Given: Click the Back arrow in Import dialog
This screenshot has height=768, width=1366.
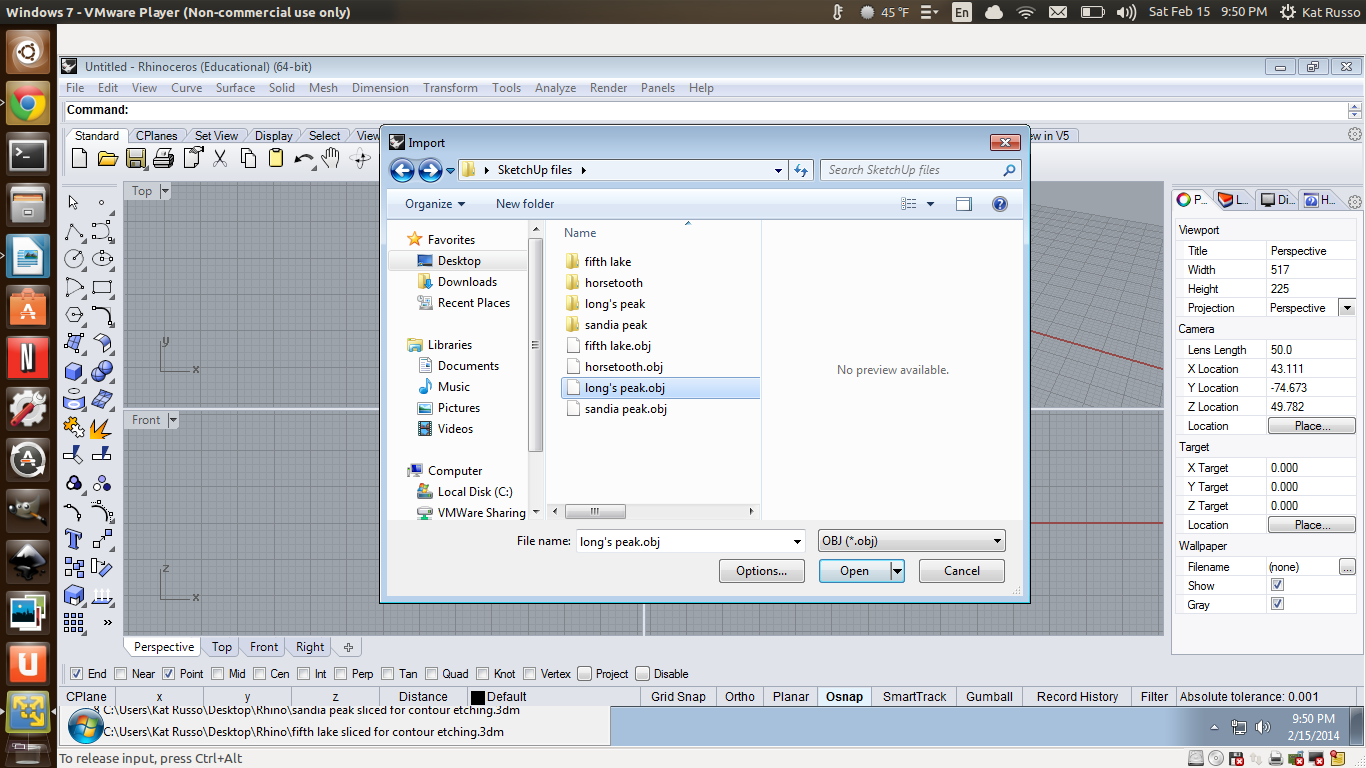Looking at the screenshot, I should pos(402,170).
